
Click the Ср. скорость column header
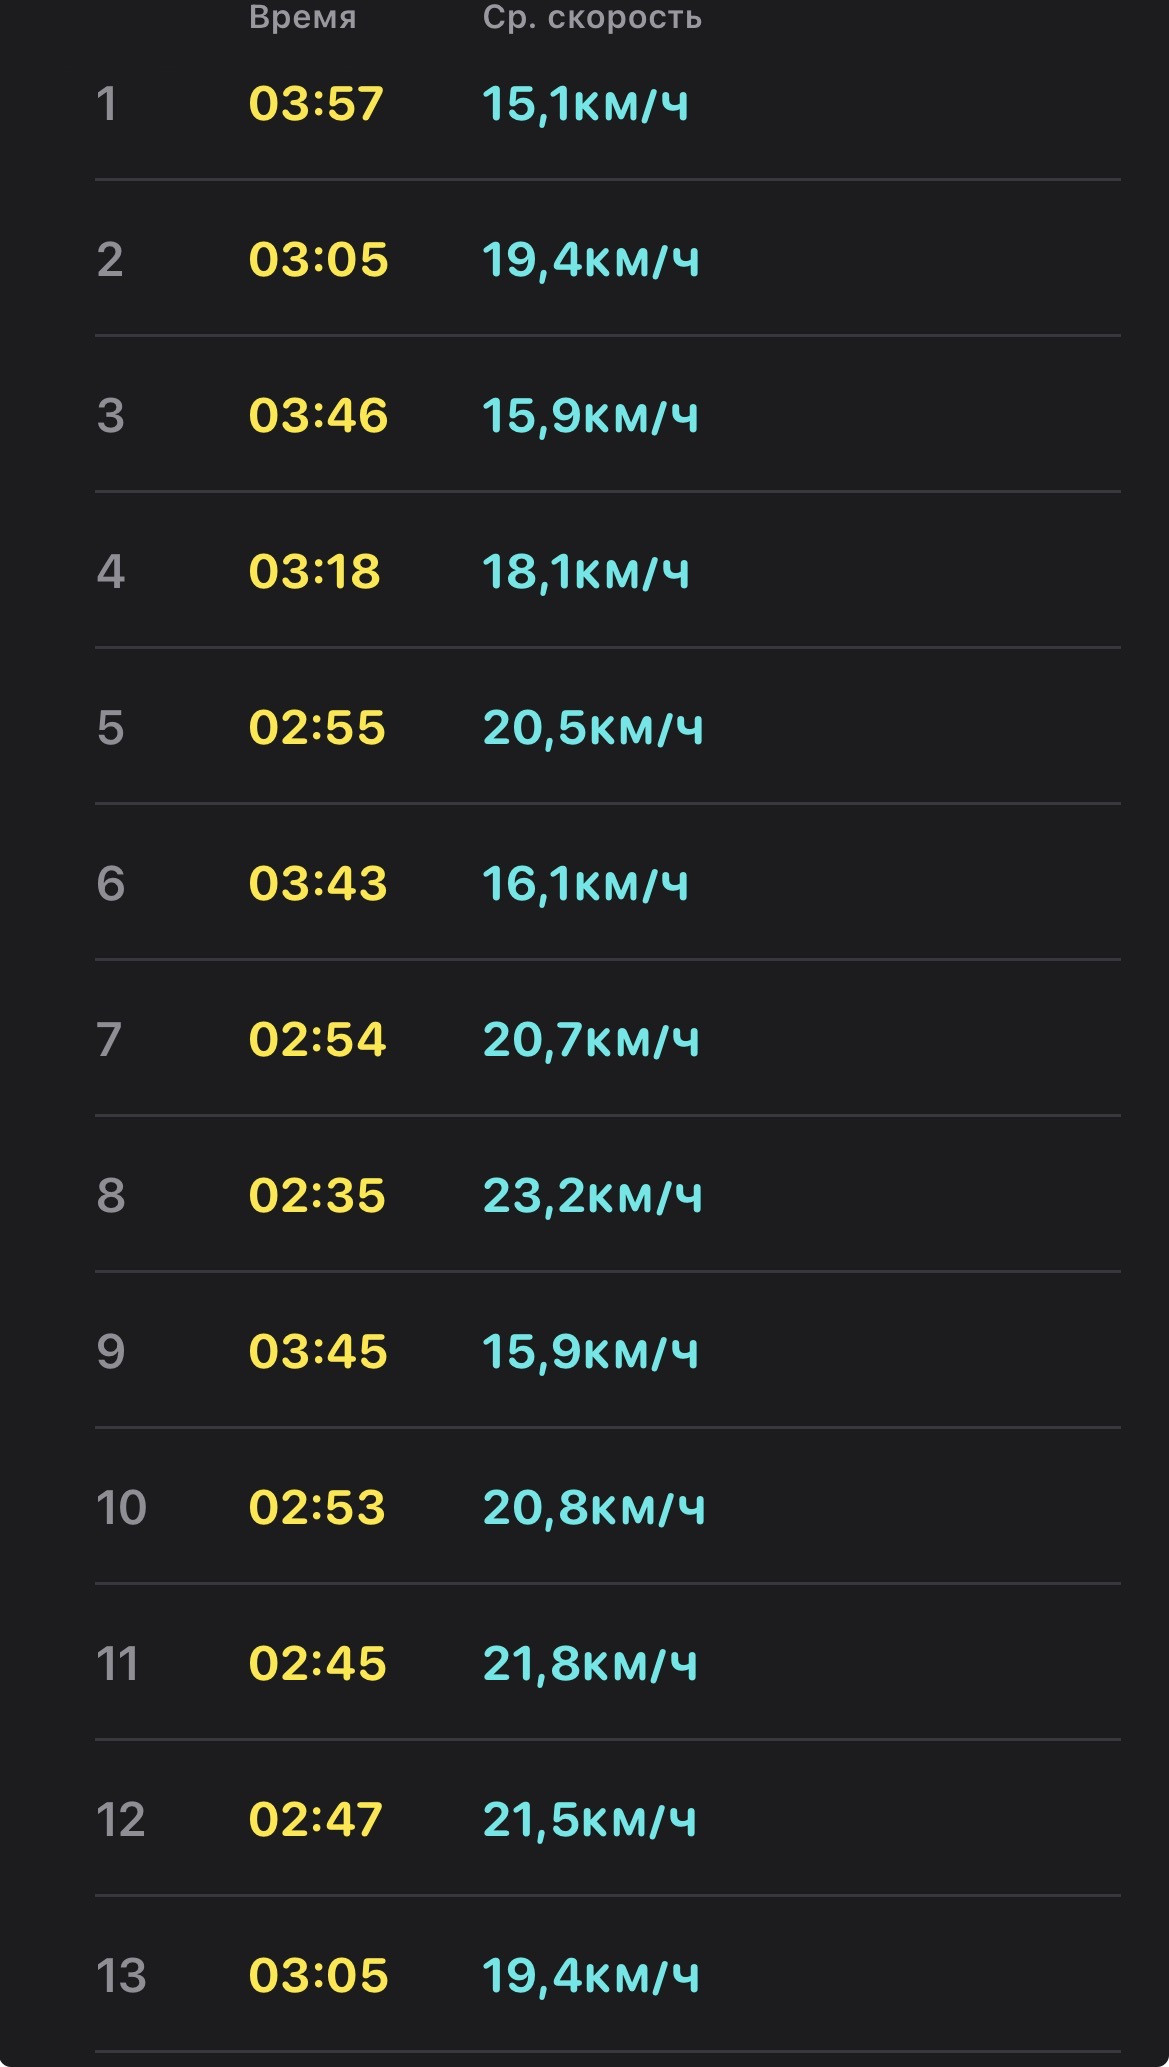[x=592, y=17]
